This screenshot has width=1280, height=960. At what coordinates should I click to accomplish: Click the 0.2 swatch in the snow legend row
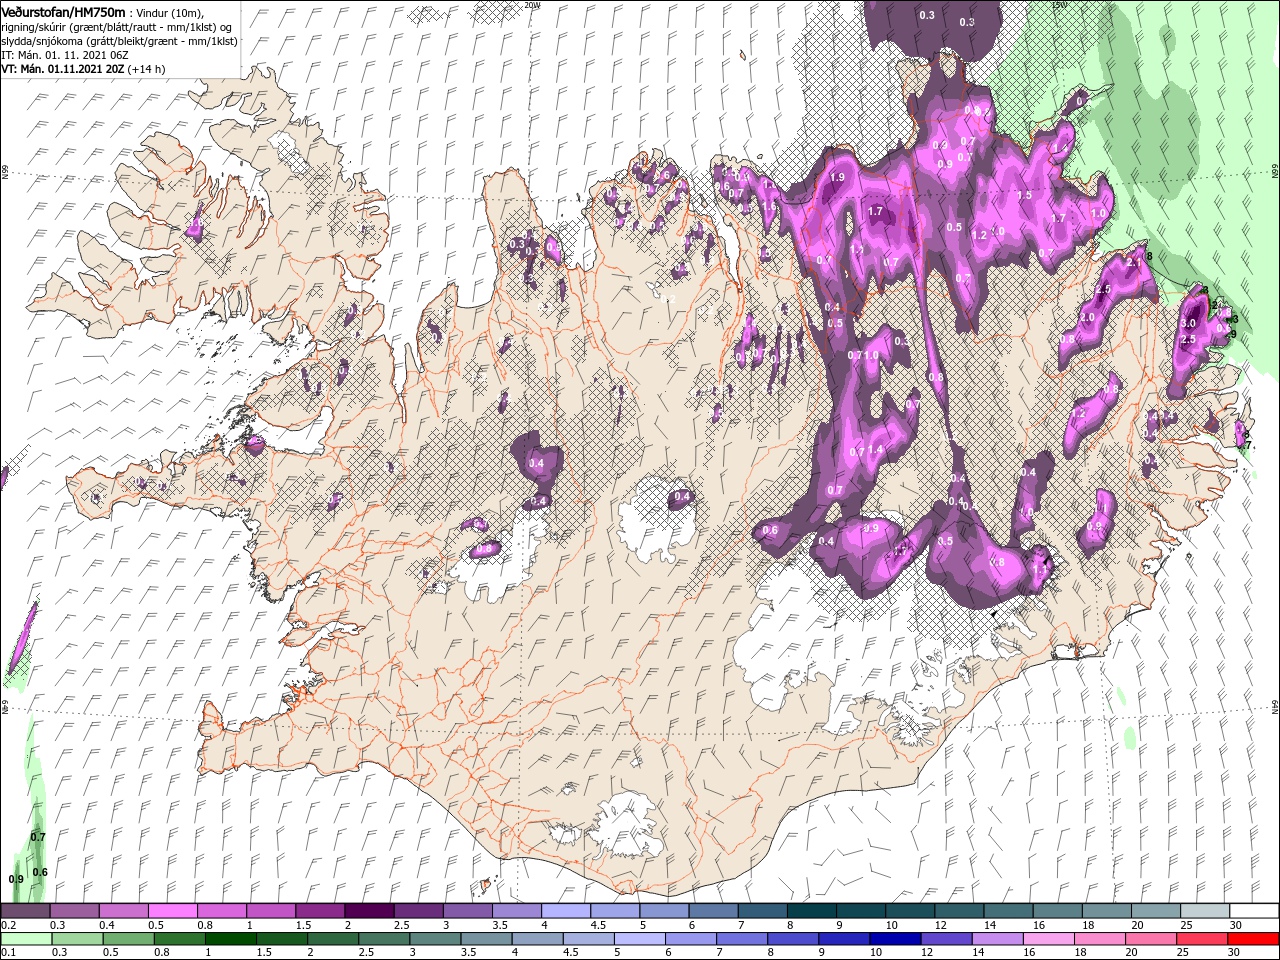(x=25, y=911)
